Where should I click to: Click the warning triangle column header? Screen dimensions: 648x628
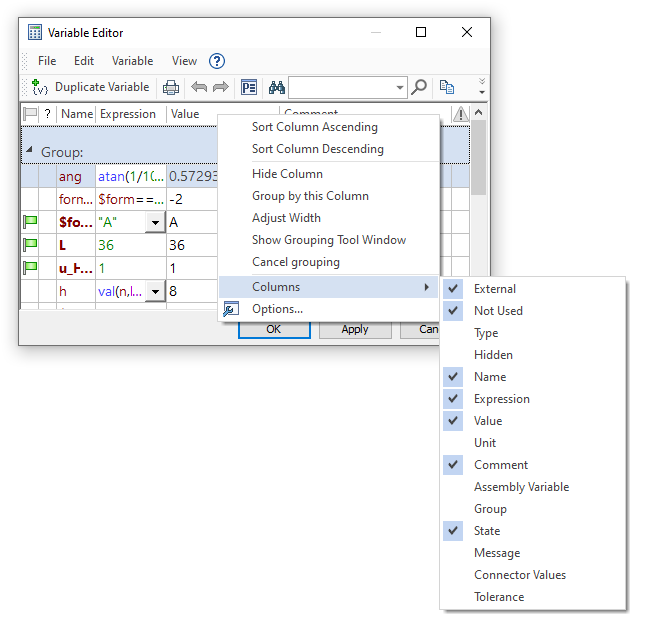[460, 114]
